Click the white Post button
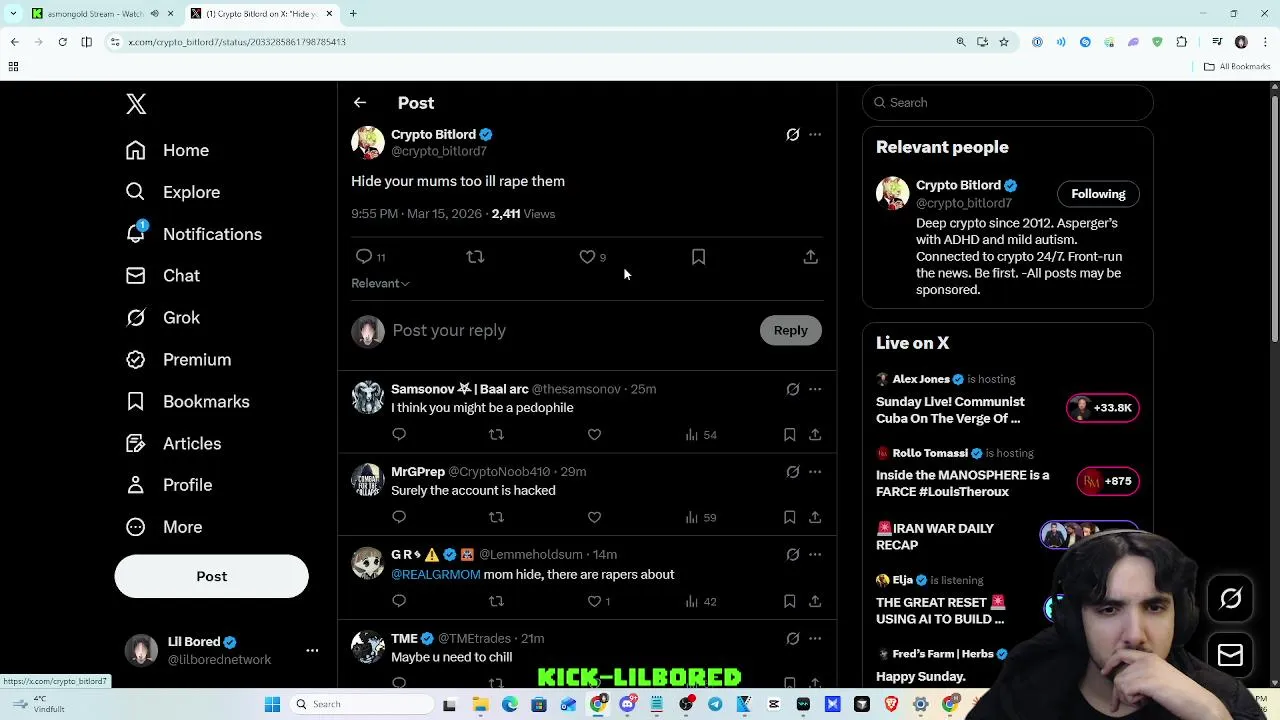 point(211,576)
